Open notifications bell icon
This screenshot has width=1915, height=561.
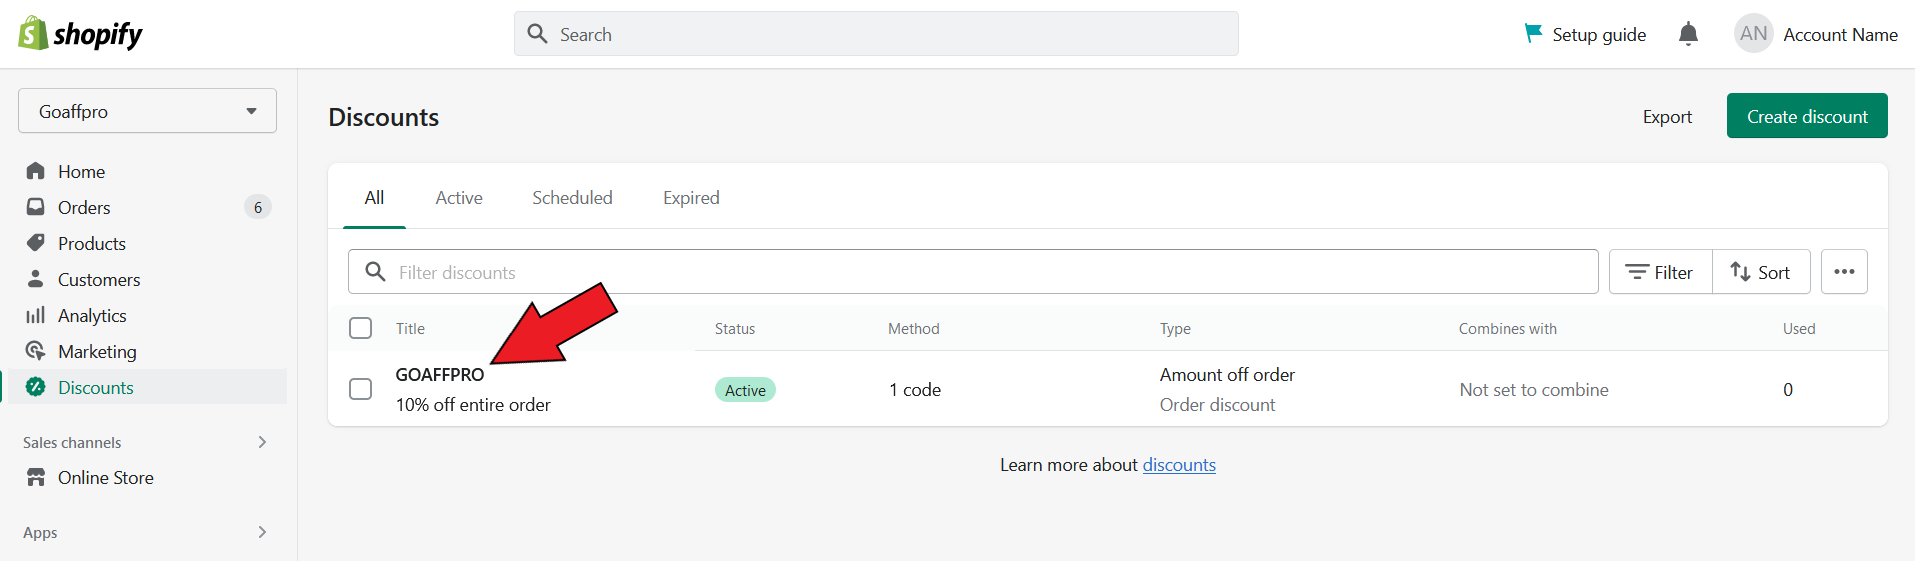tap(1688, 34)
